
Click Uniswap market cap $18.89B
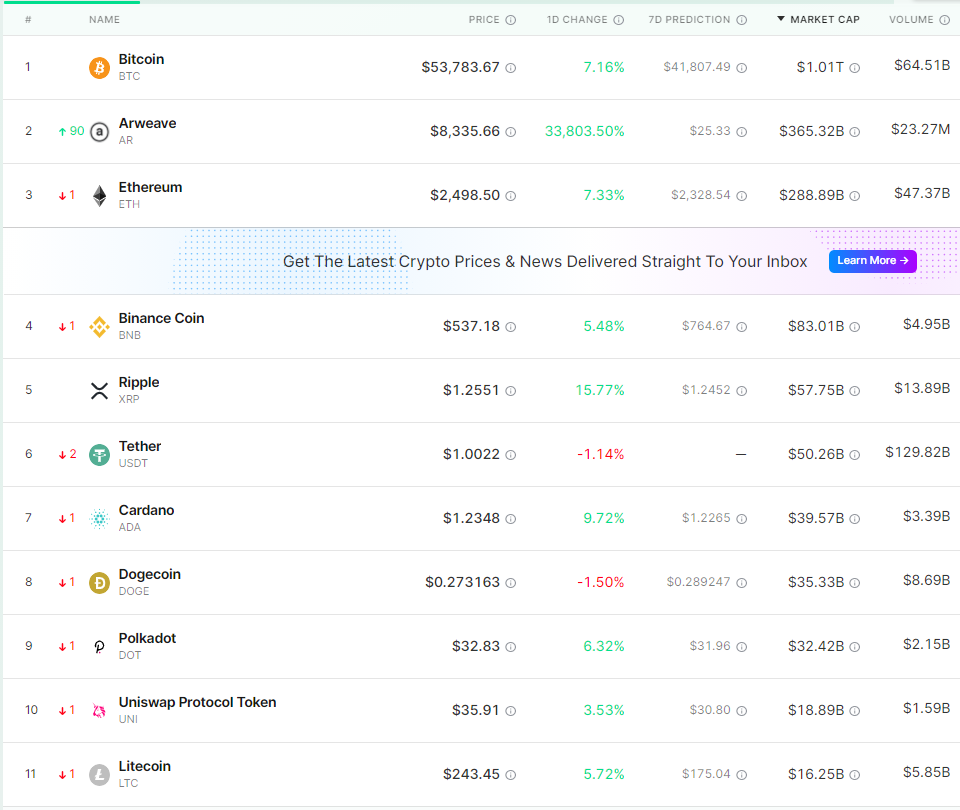816,710
